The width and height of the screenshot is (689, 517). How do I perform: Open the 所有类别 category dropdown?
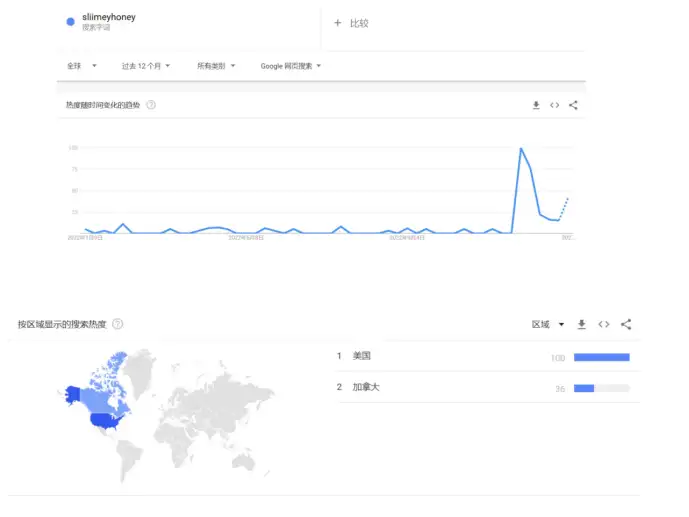[x=216, y=66]
